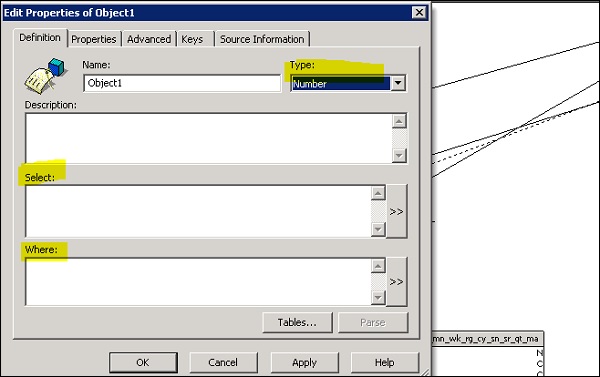Click Description scrollbar down arrow

click(399, 155)
